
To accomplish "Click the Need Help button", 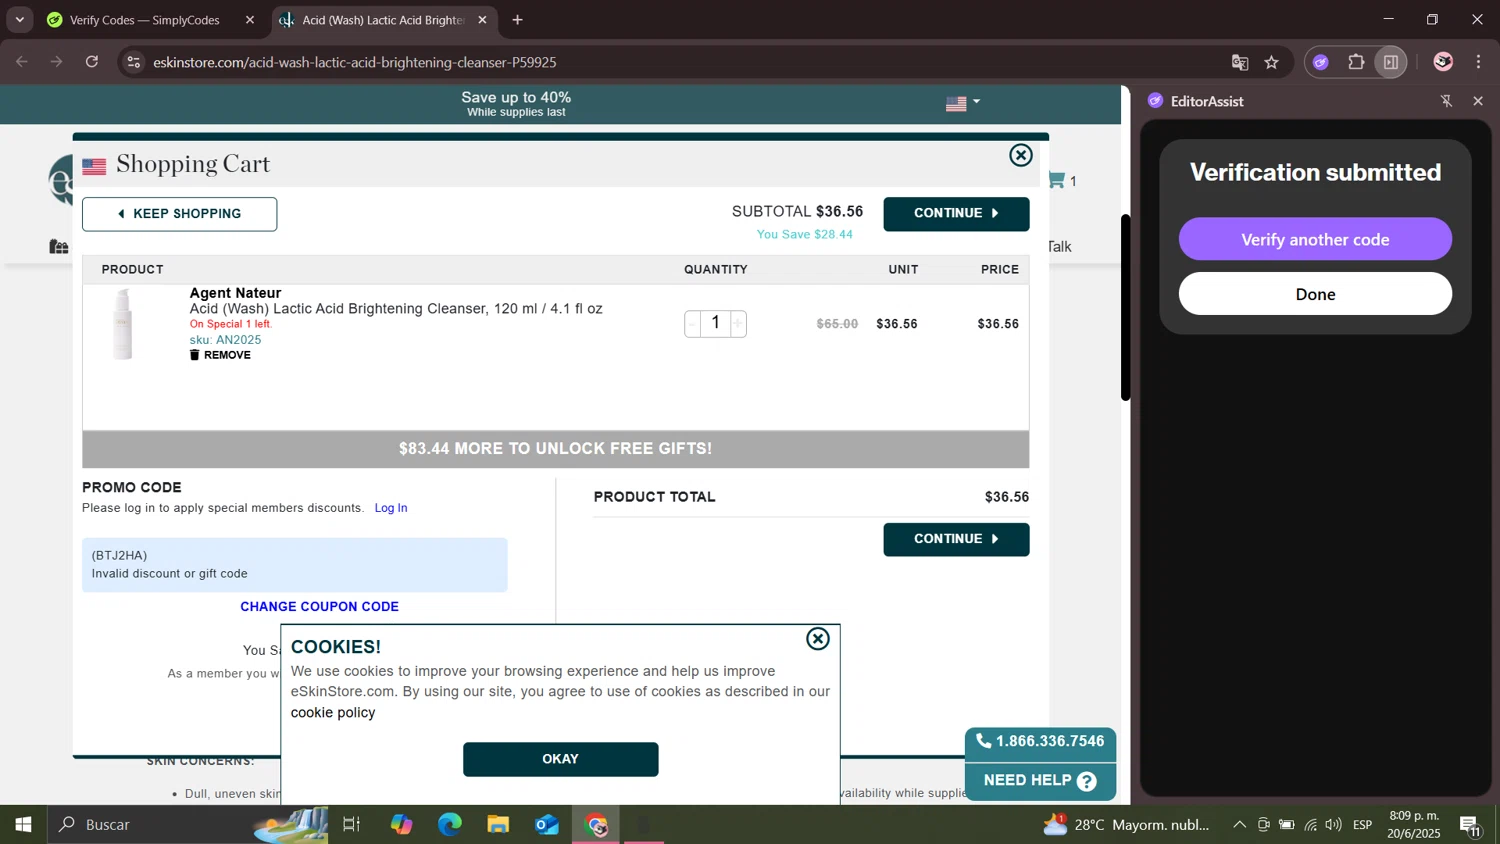I will (x=1040, y=781).
